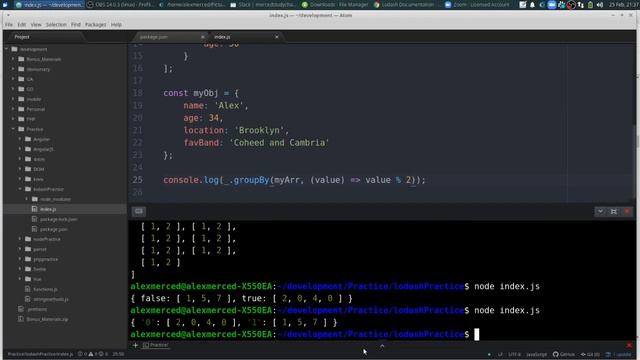Open the Packages menu
The height and width of the screenshot is (360, 640).
point(96,24)
